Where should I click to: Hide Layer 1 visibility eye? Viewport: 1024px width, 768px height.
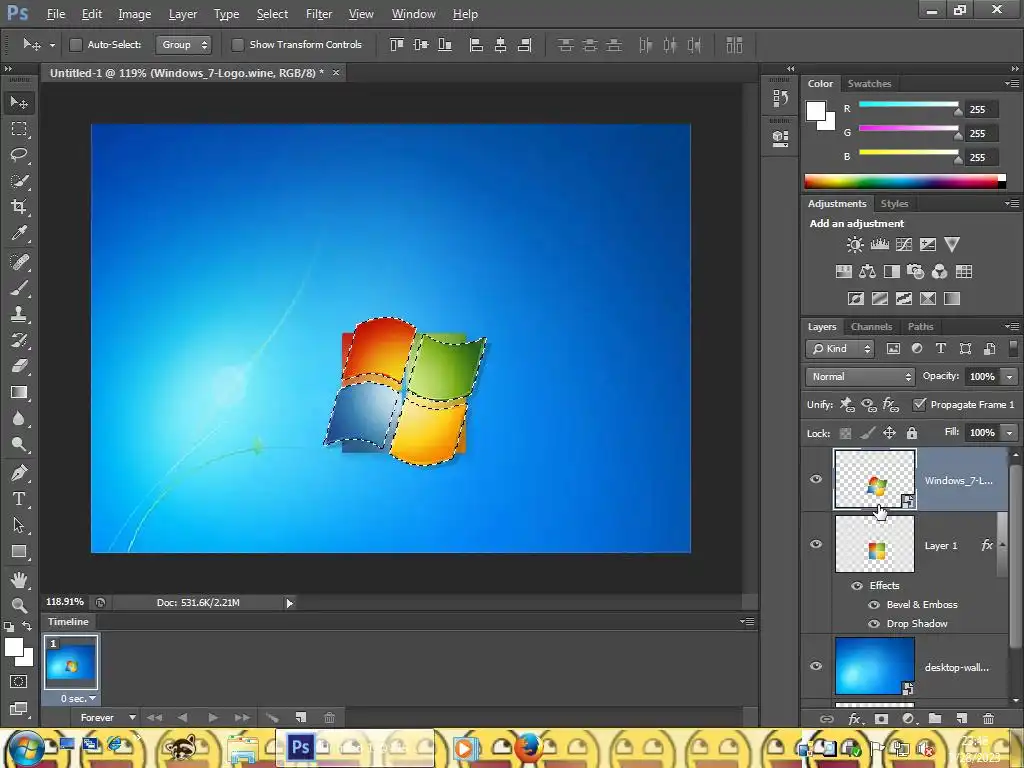pyautogui.click(x=816, y=545)
